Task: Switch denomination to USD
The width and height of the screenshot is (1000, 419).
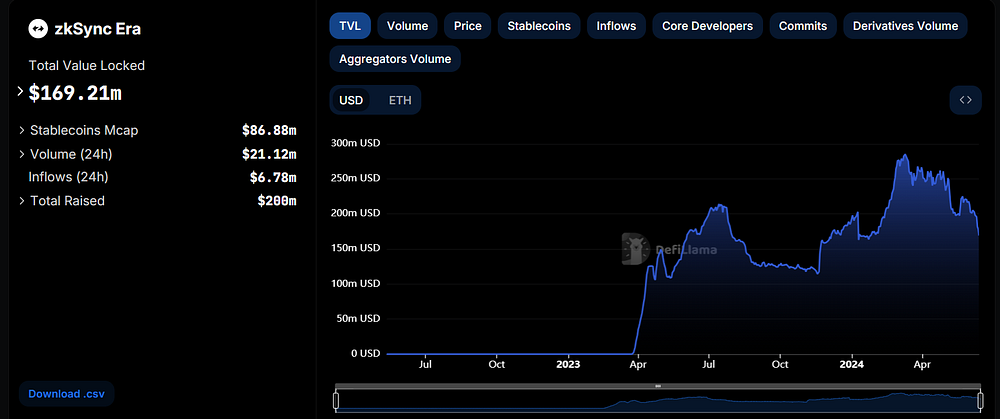Action: (x=351, y=100)
